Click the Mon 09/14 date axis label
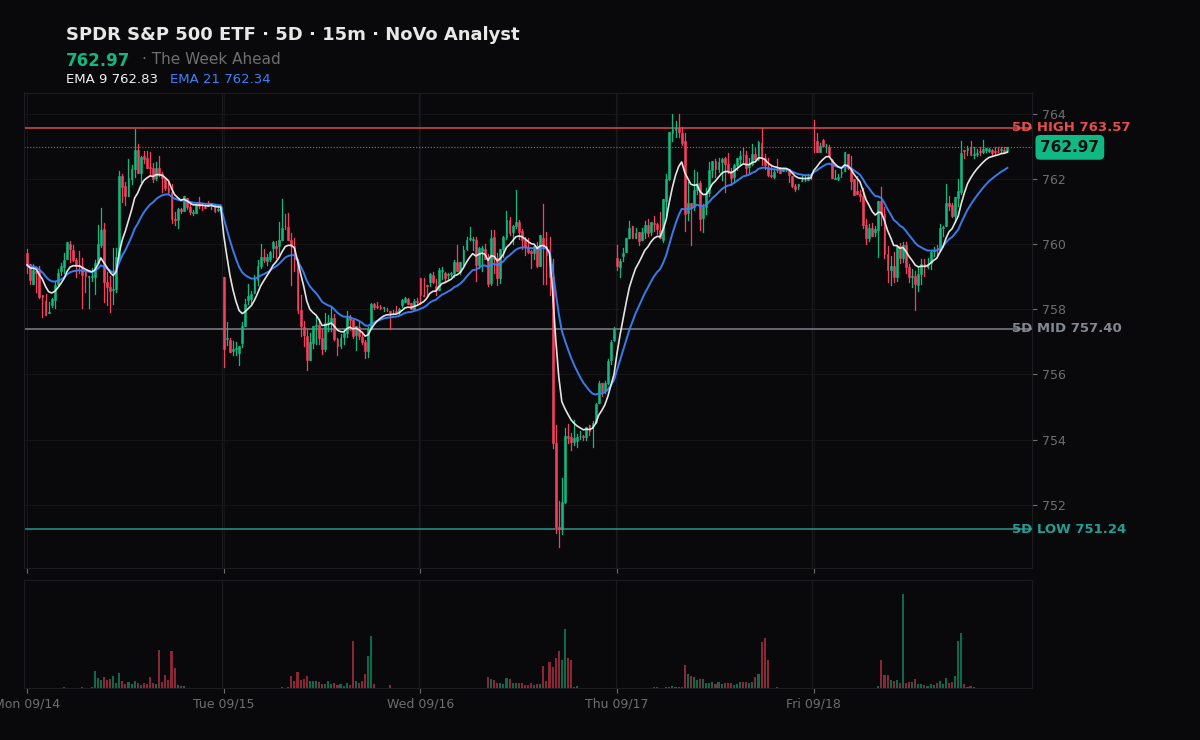 28,704
